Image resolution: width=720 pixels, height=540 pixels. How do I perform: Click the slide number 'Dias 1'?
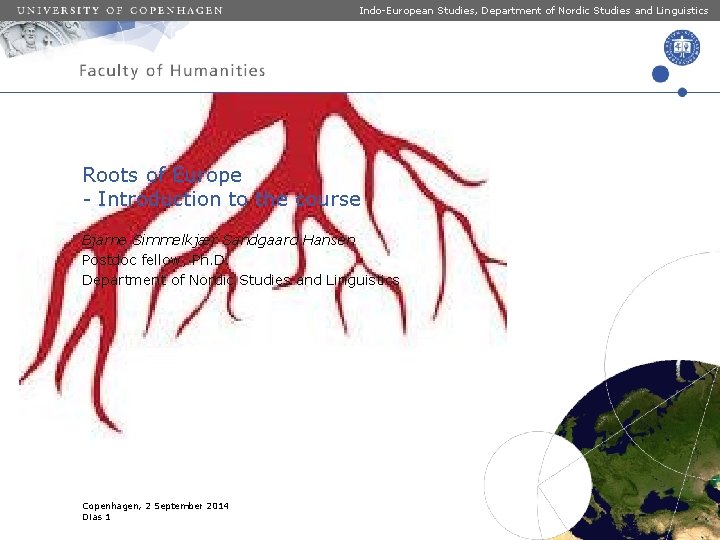tap(96, 517)
